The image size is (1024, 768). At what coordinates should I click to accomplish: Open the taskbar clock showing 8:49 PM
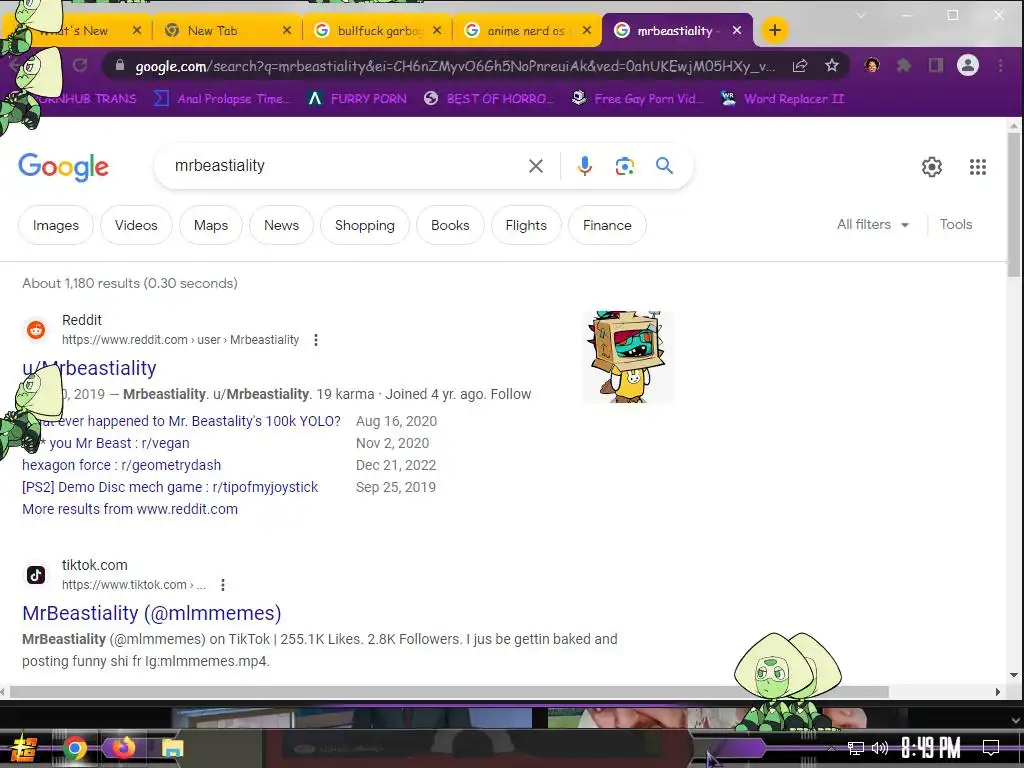point(931,748)
